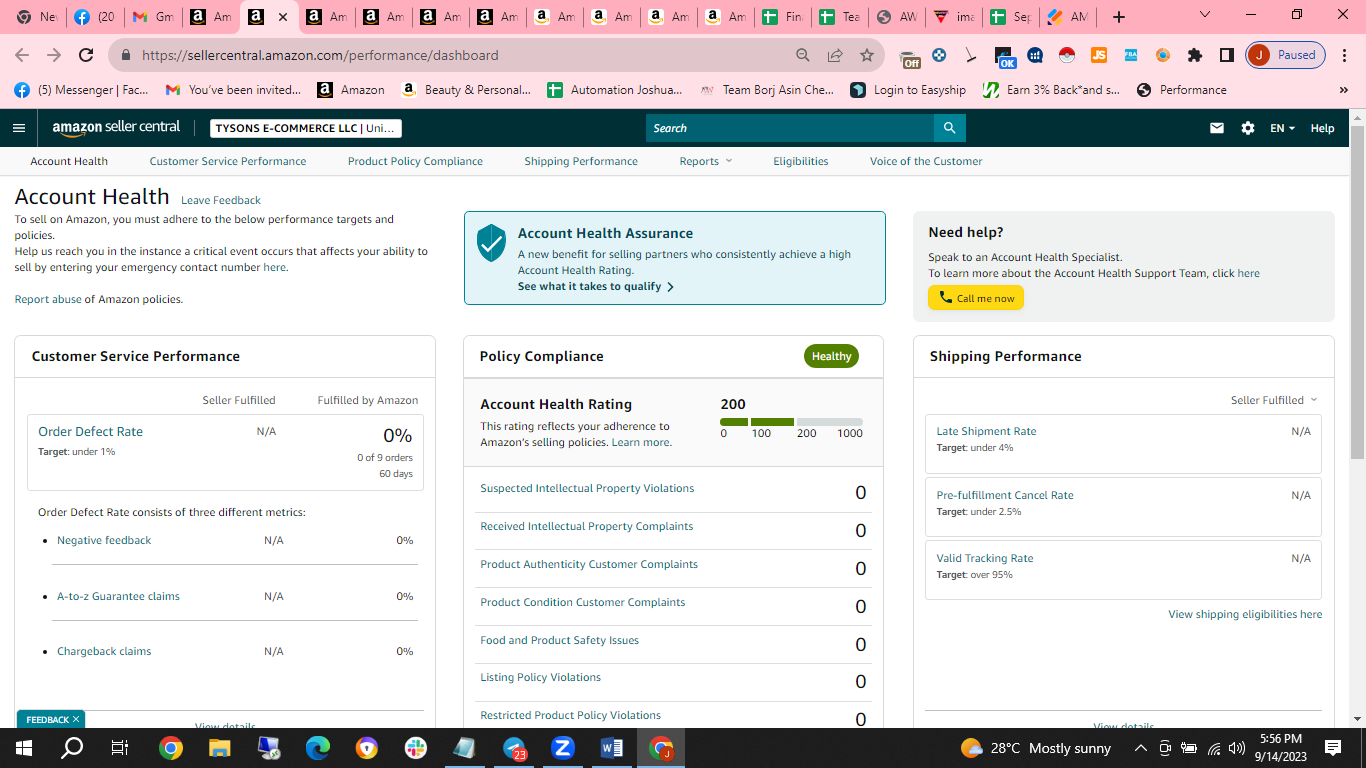This screenshot has height=768, width=1366.
Task: Switch to Shipping Performance tab
Action: [581, 161]
